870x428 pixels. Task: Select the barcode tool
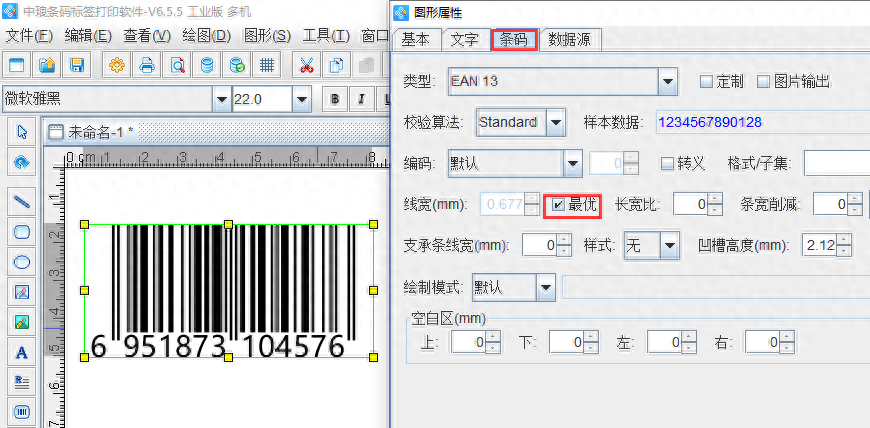pyautogui.click(x=22, y=412)
